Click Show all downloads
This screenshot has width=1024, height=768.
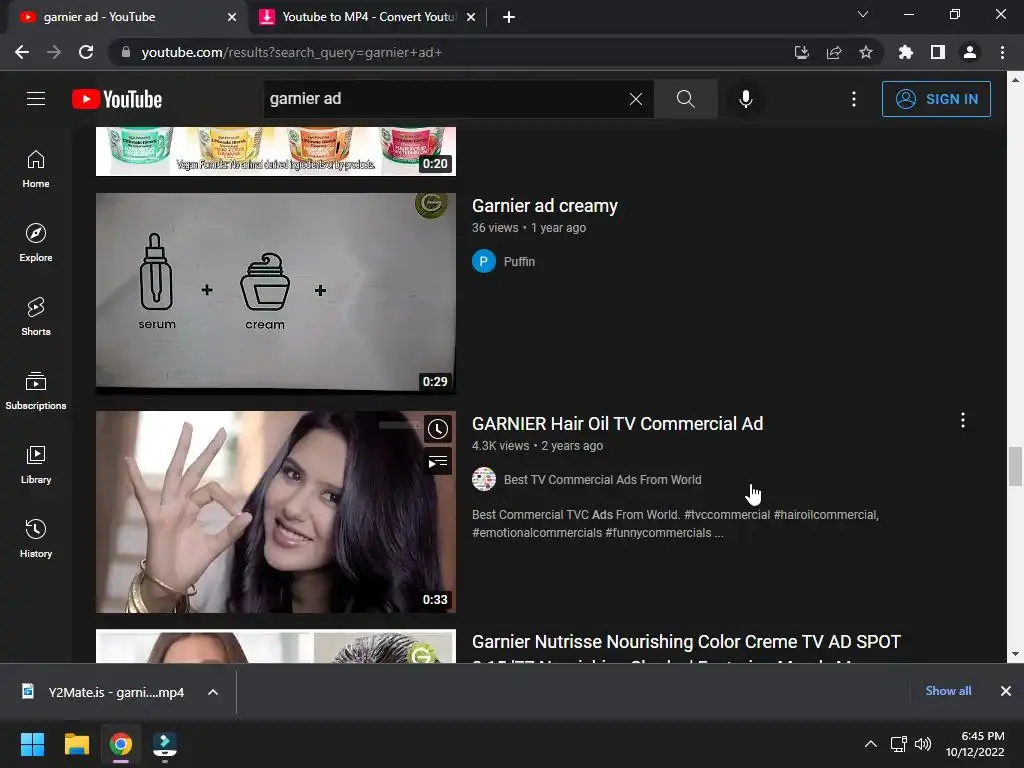[948, 691]
